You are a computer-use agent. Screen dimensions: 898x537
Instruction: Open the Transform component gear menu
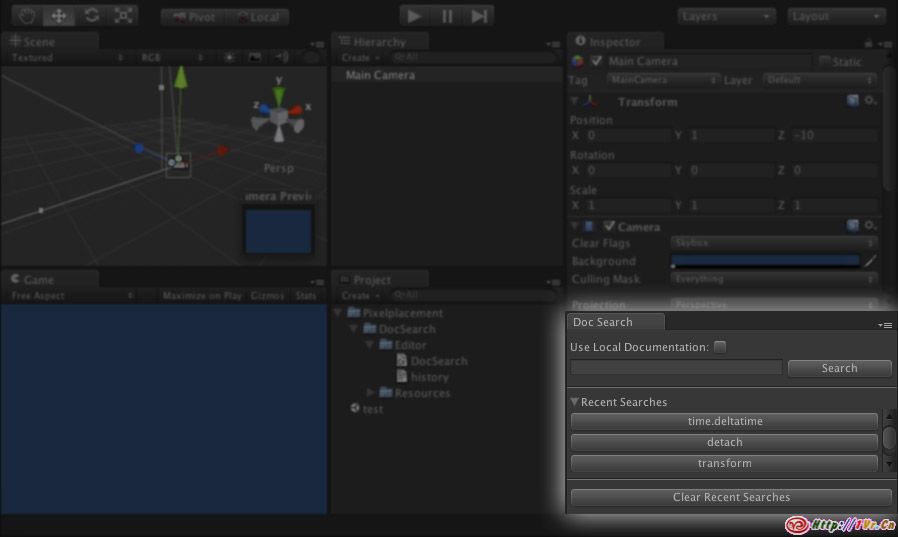point(871,101)
